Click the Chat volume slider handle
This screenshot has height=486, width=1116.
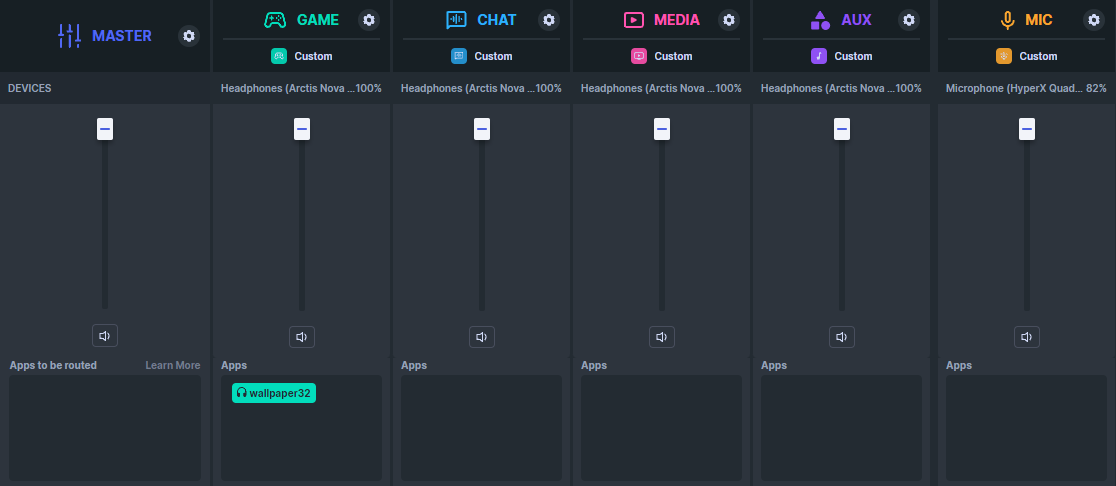point(482,129)
